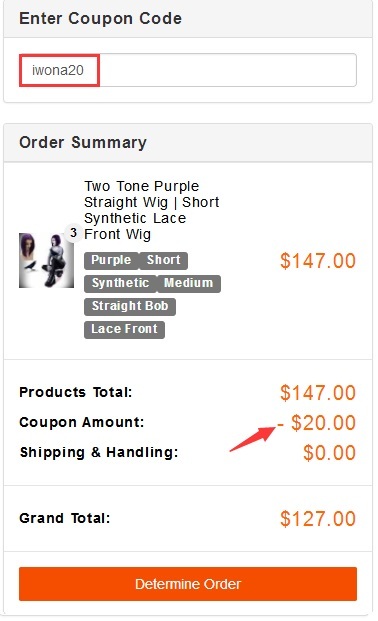Click the iwona20 coupon text

point(58,70)
